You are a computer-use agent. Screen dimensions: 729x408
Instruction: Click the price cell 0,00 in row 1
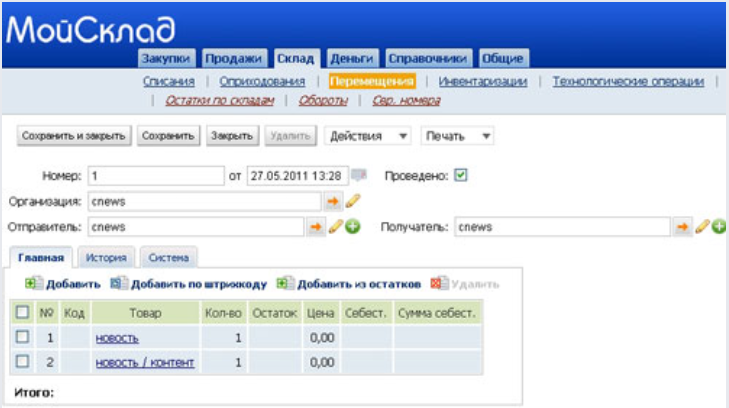(321, 337)
